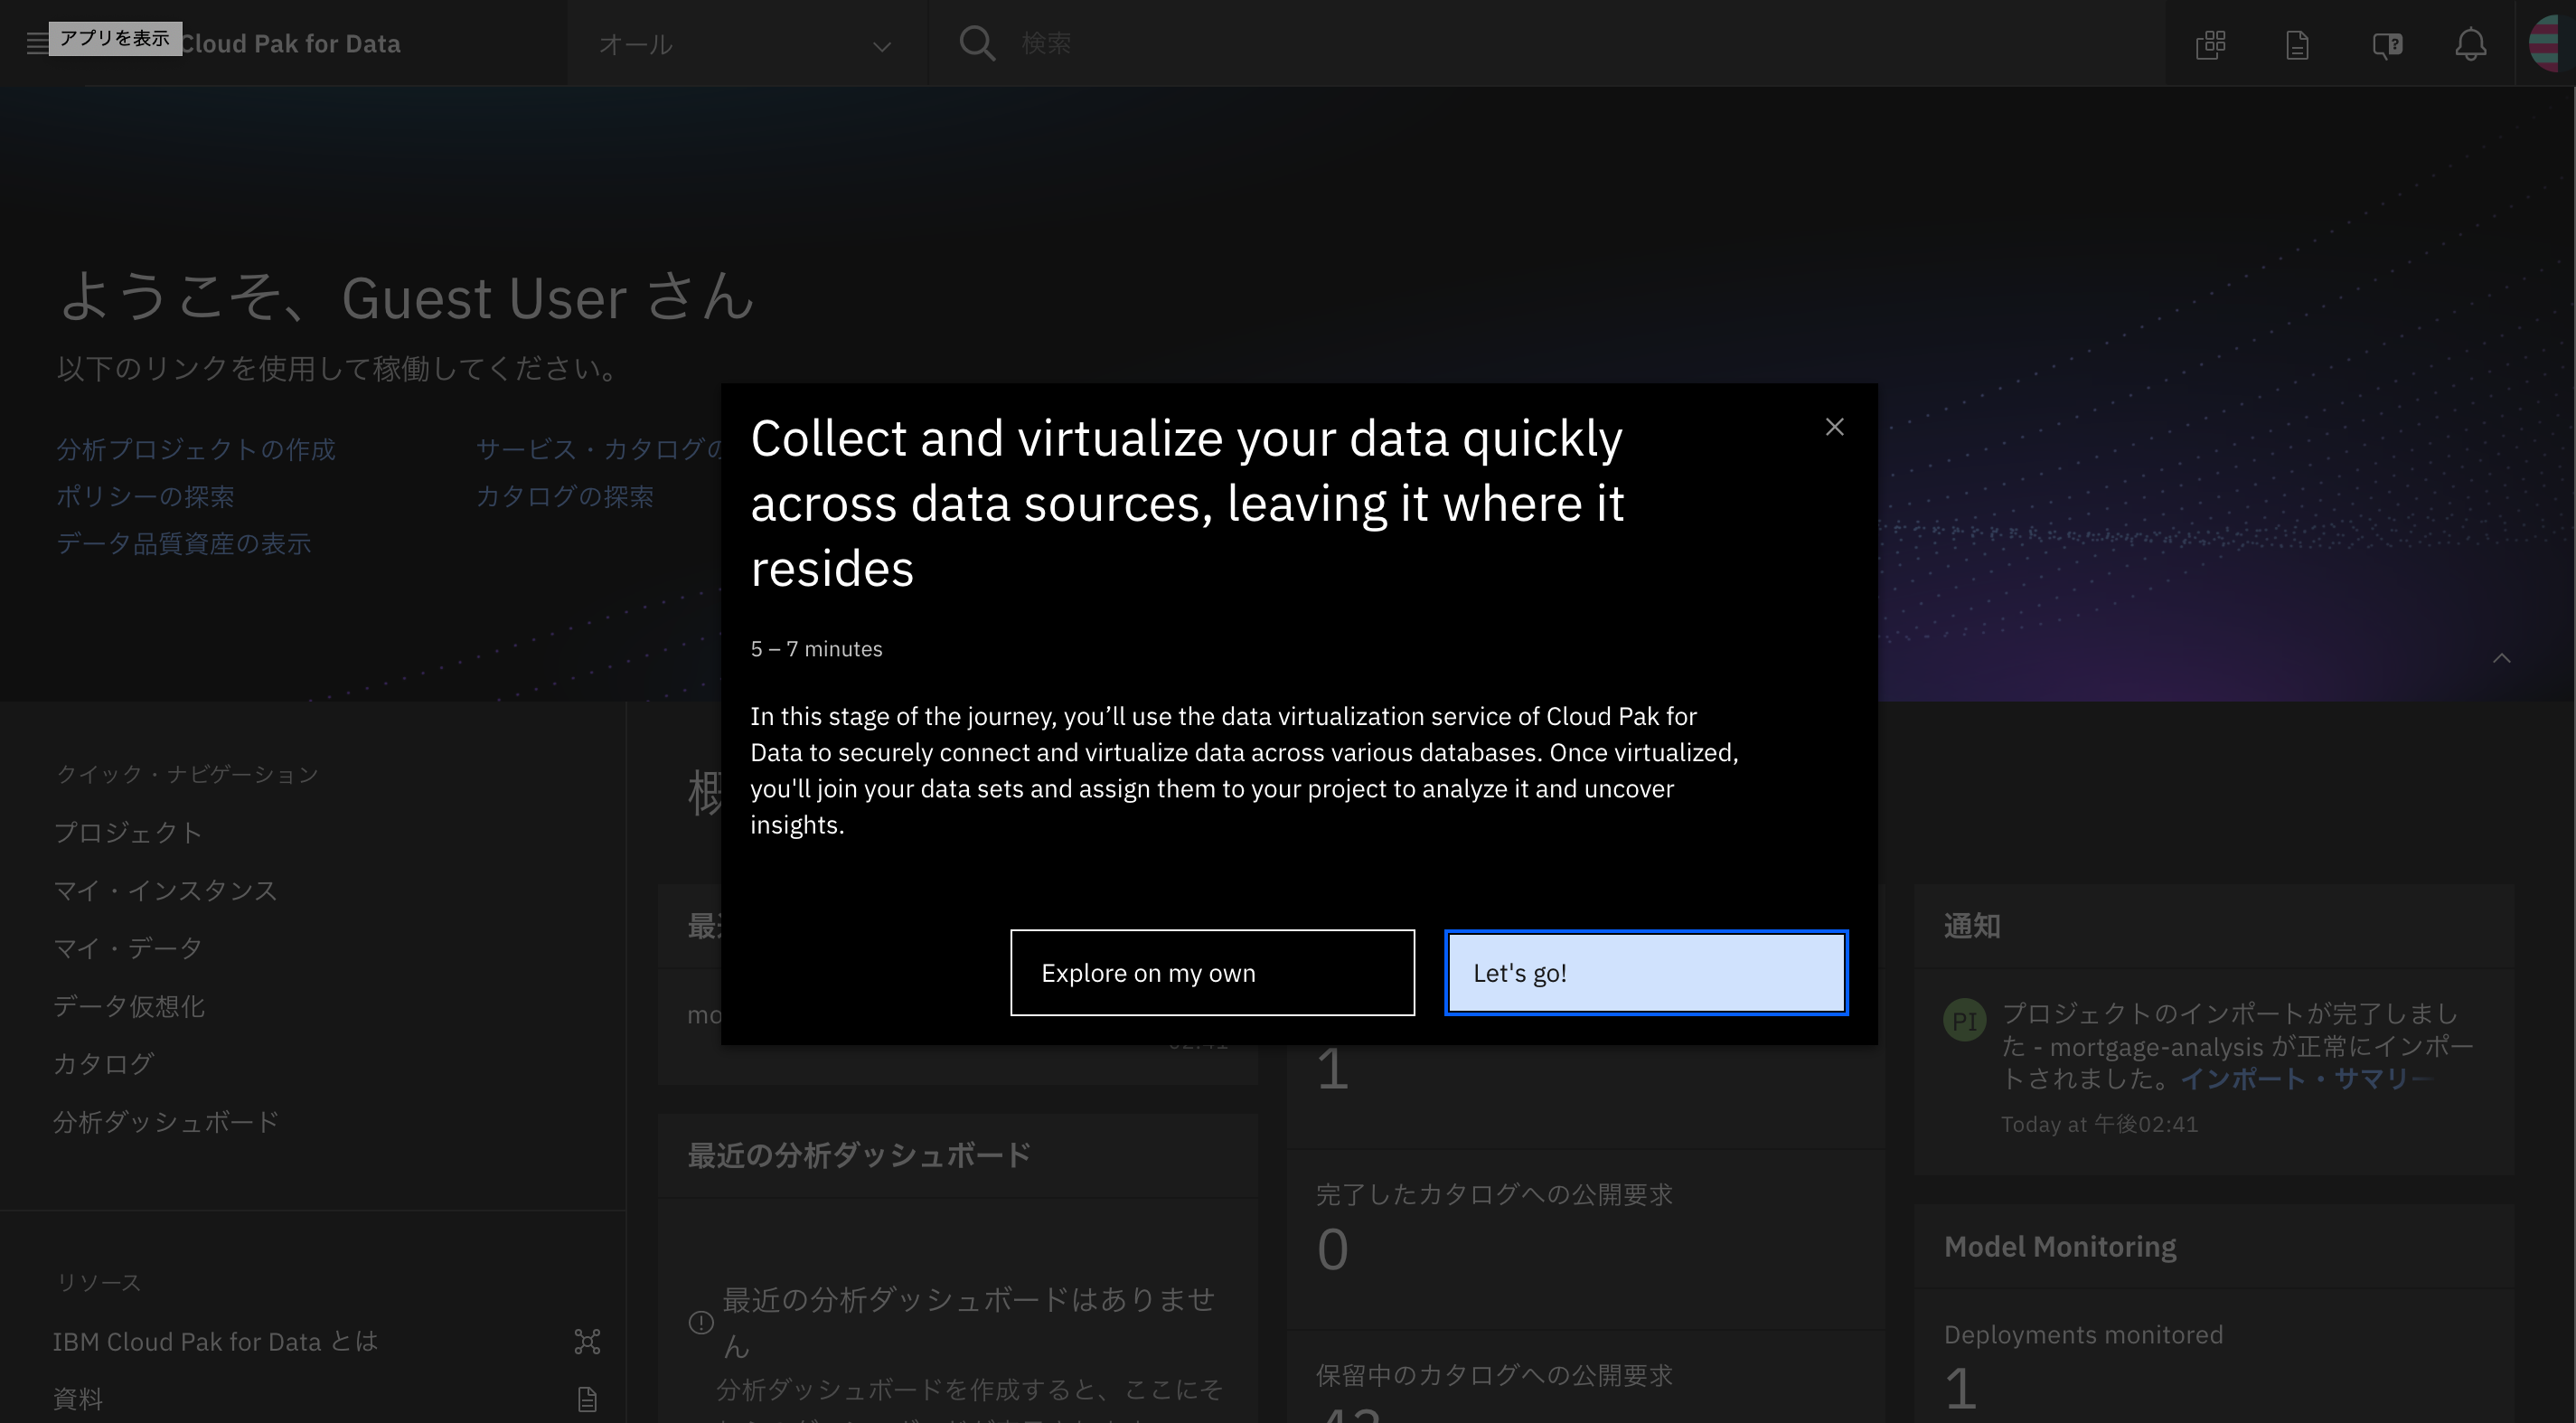Screen dimensions: 2576x1423
Task: Open the services grid icon in header
Action: coord(2210,44)
